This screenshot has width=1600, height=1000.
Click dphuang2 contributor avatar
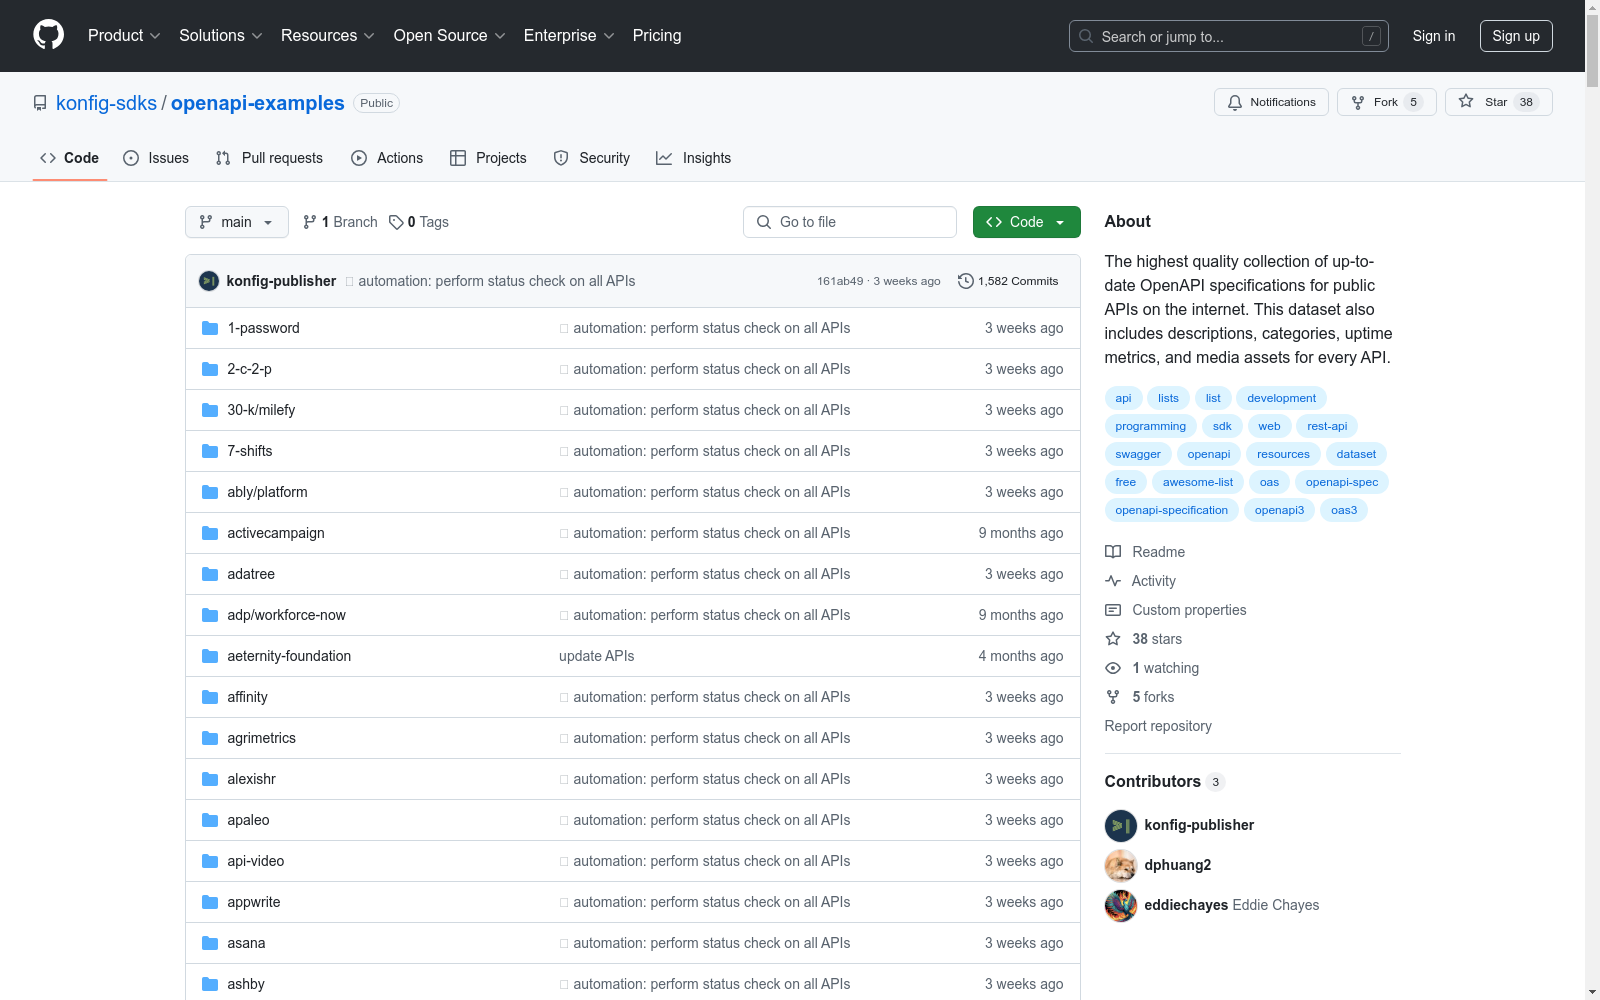pos(1121,865)
